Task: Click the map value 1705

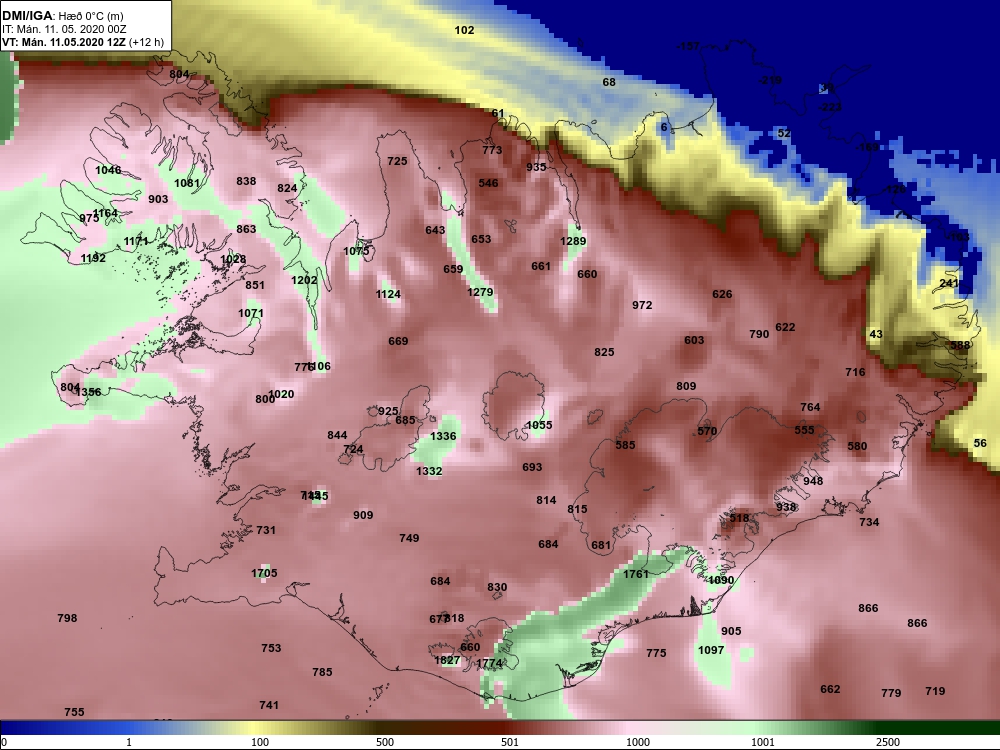Action: 264,573
